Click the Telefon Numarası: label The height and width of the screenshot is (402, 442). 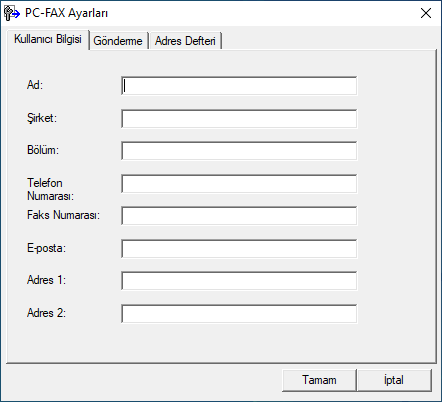click(50, 189)
